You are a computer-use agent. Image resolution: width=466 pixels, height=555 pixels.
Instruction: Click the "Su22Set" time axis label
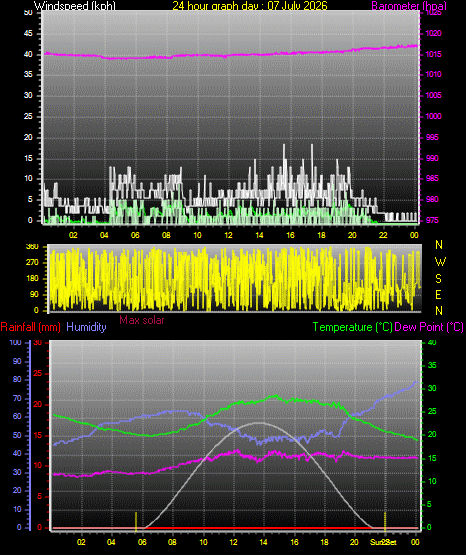point(383,542)
